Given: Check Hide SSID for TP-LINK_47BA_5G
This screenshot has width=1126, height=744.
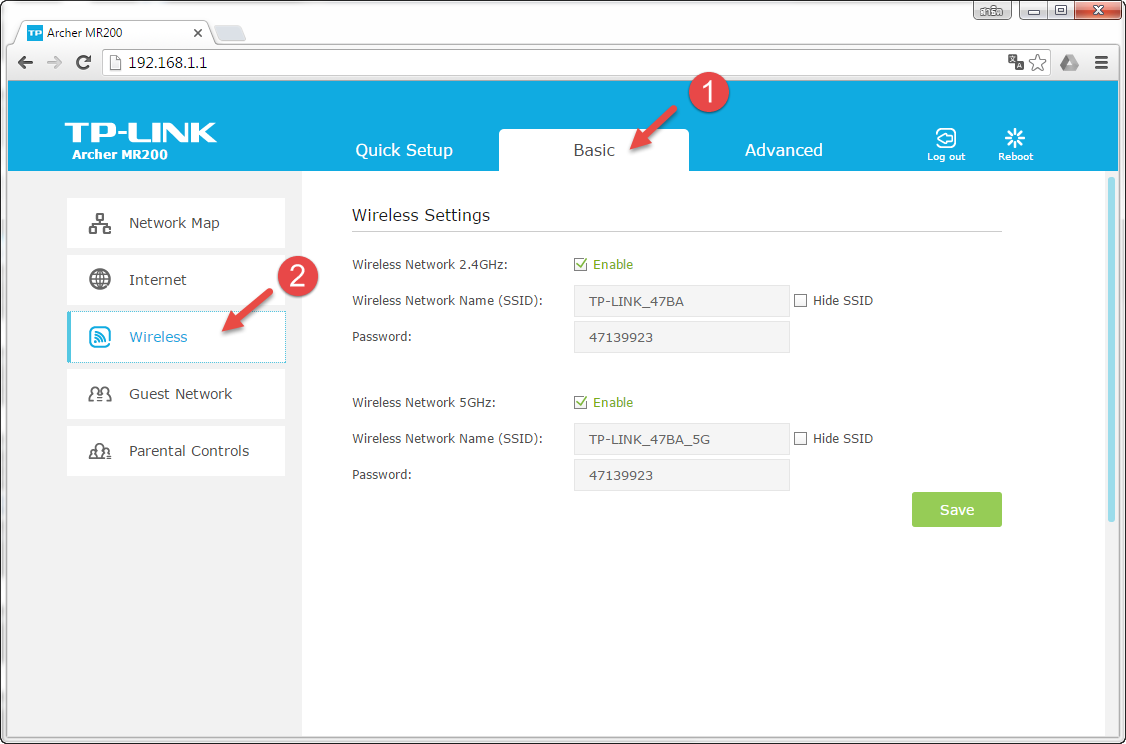Looking at the screenshot, I should [800, 439].
